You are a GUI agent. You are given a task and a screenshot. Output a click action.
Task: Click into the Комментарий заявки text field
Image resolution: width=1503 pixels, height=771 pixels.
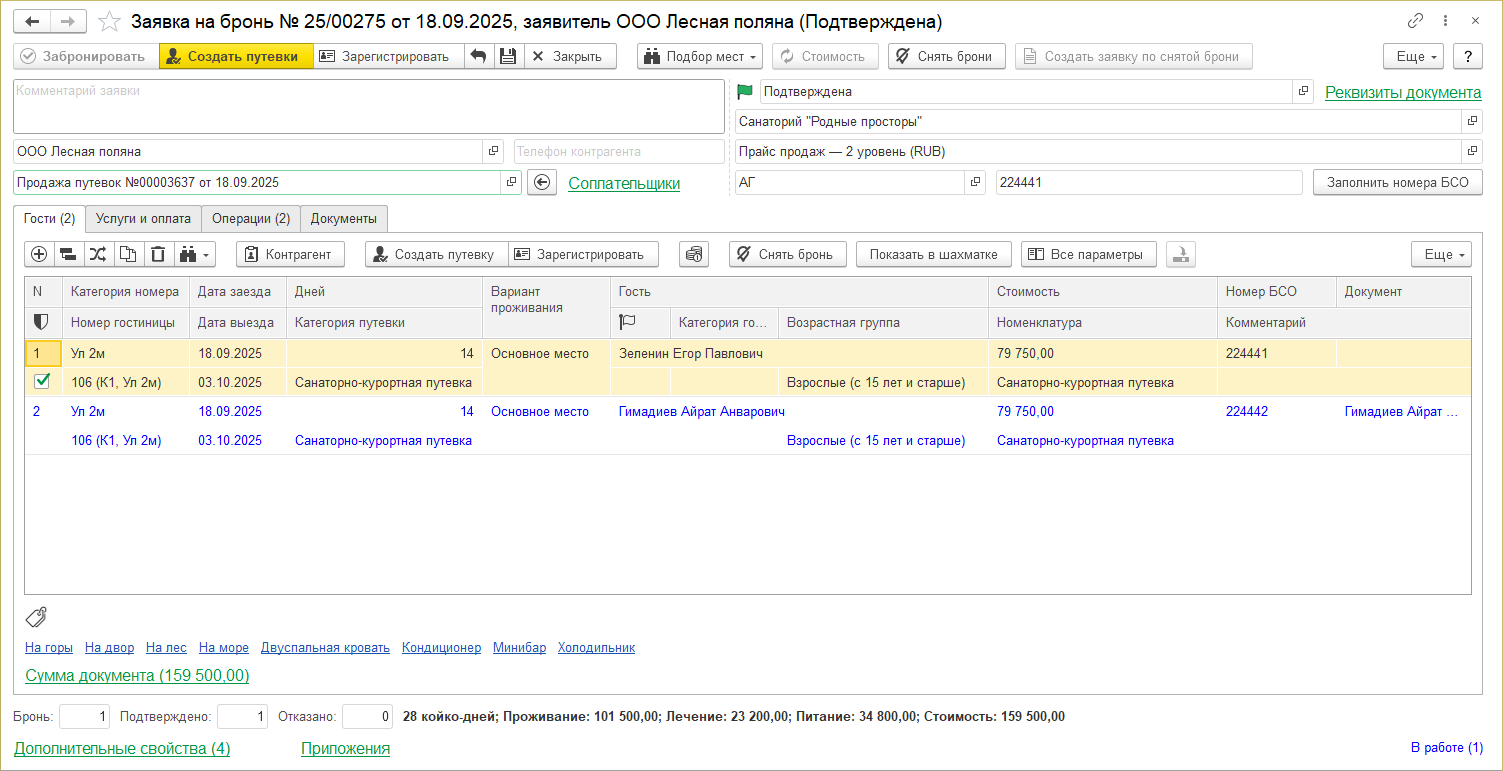point(368,107)
